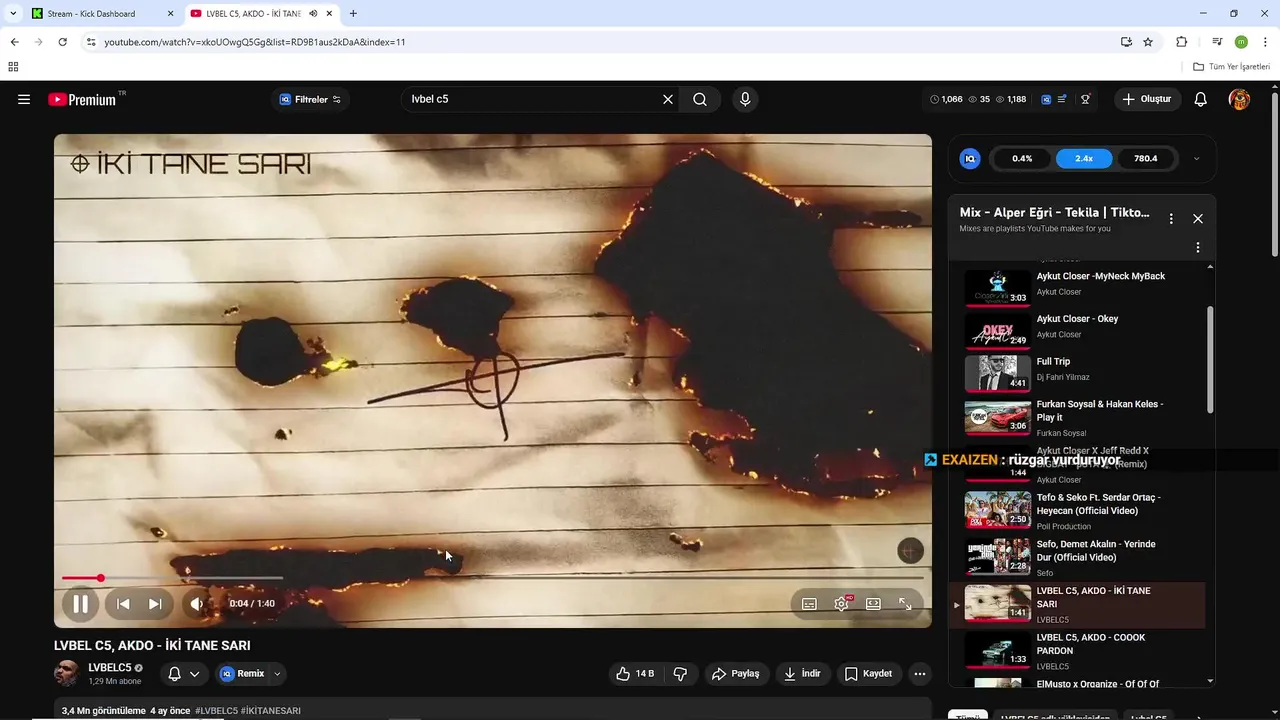1280x720 pixels.
Task: Skip to next video
Action: (x=155, y=604)
